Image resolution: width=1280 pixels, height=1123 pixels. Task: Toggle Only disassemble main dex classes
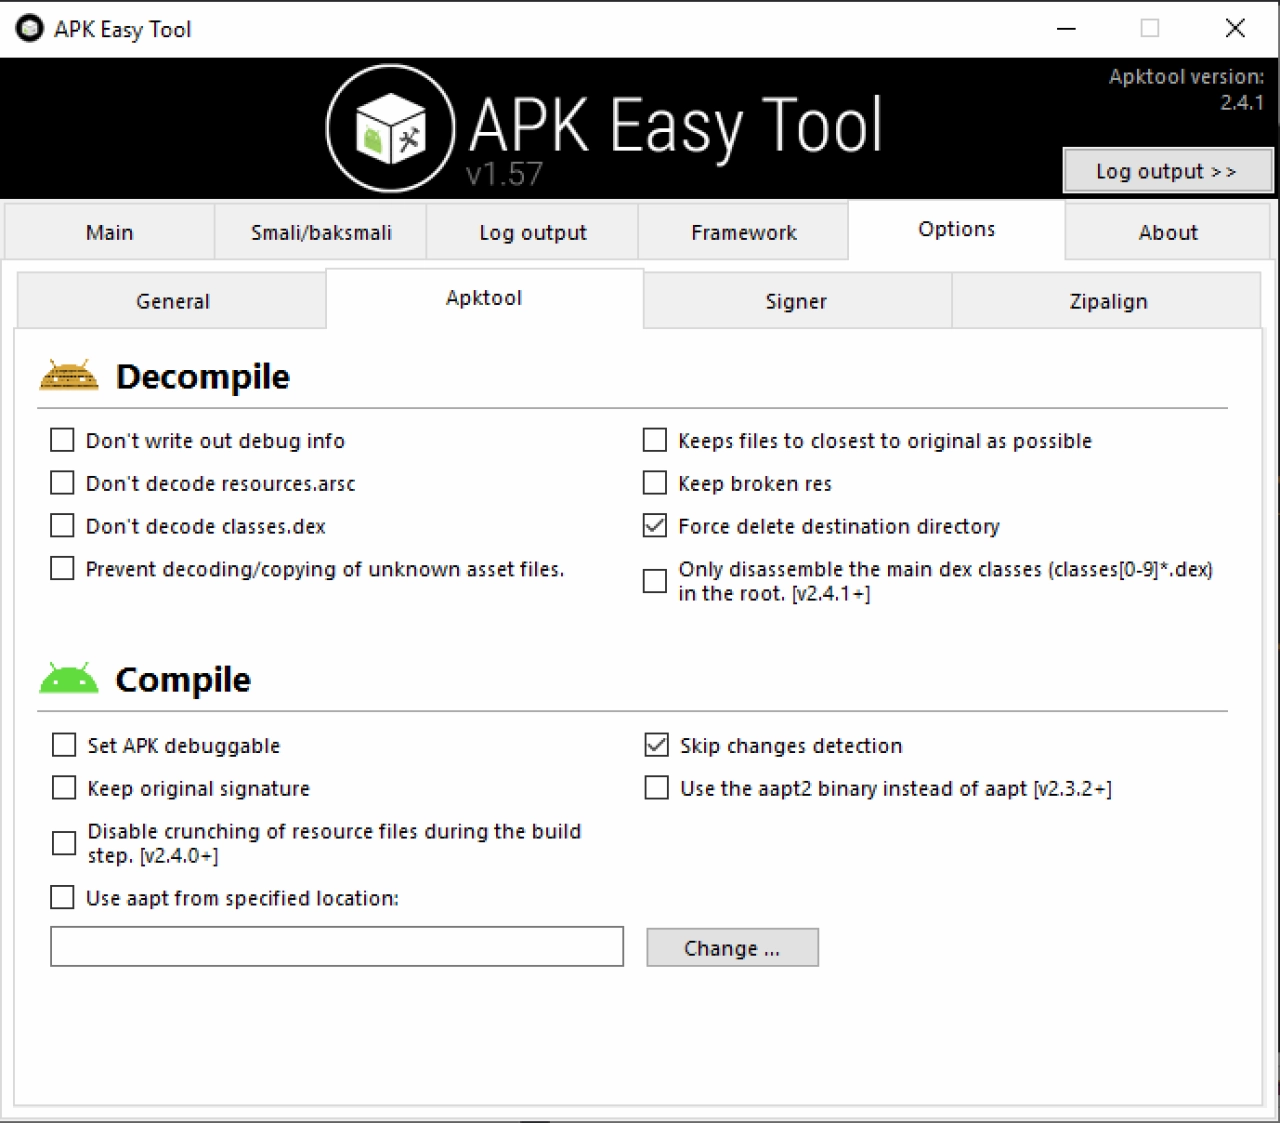coord(655,581)
